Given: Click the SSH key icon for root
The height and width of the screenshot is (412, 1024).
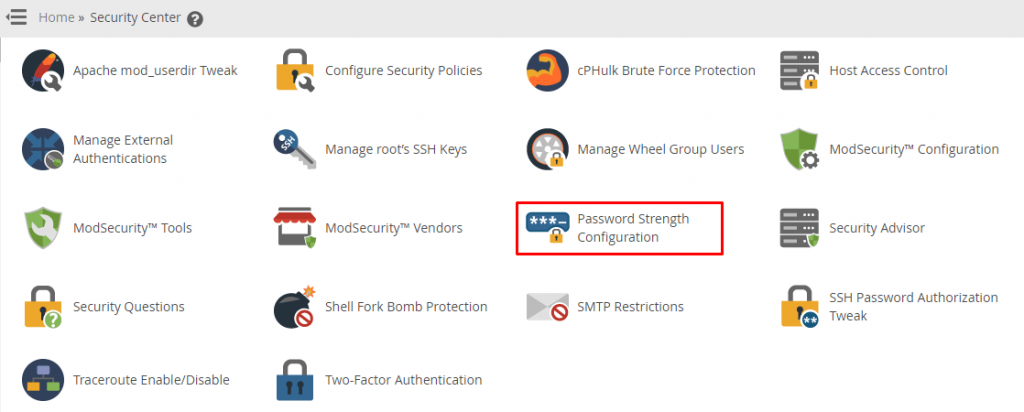Looking at the screenshot, I should [295, 150].
